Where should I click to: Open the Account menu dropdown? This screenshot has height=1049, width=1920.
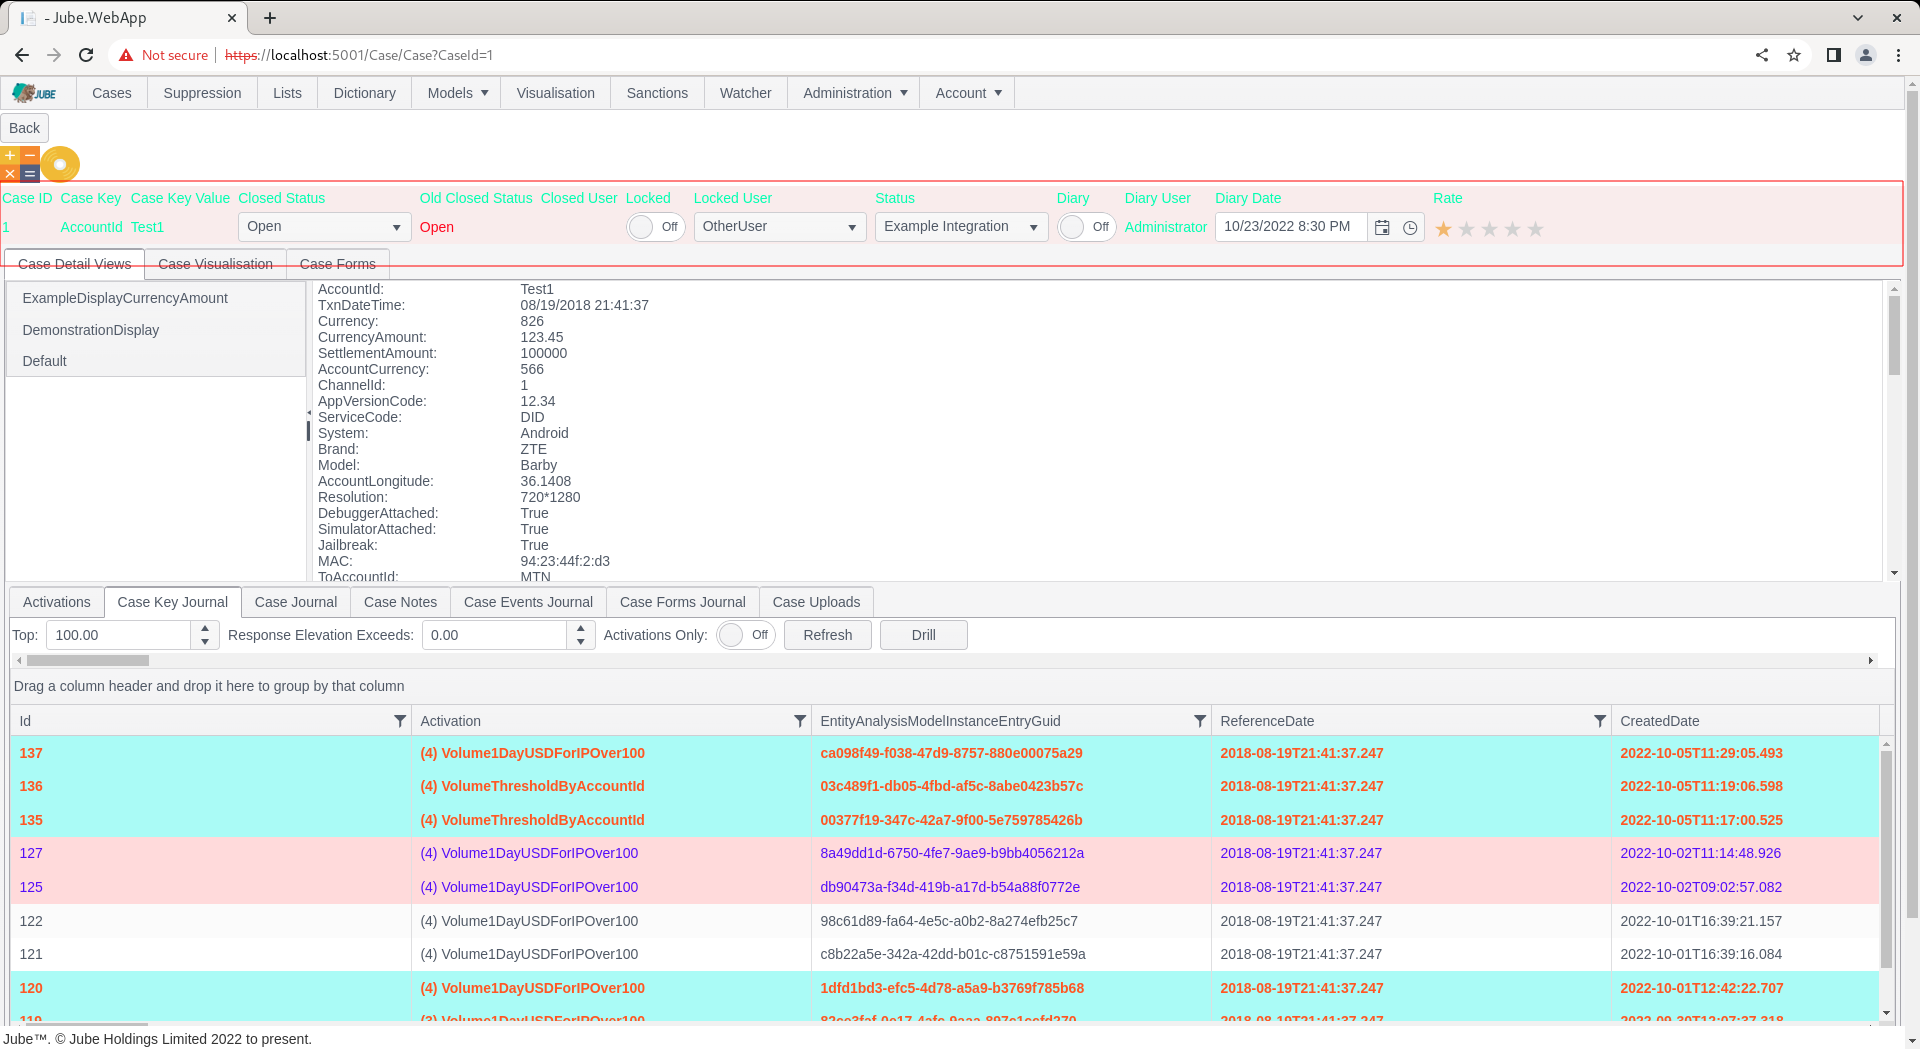[968, 93]
